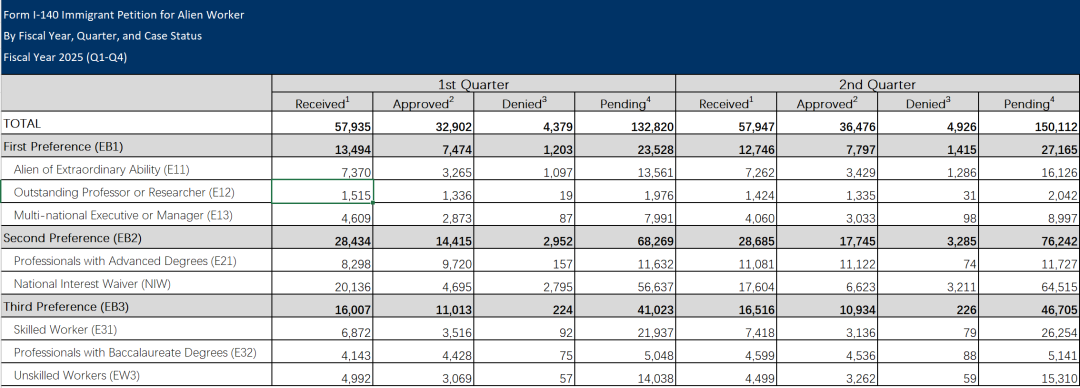
Task: Select the First Preference (EB1) row label
Action: tap(136, 147)
